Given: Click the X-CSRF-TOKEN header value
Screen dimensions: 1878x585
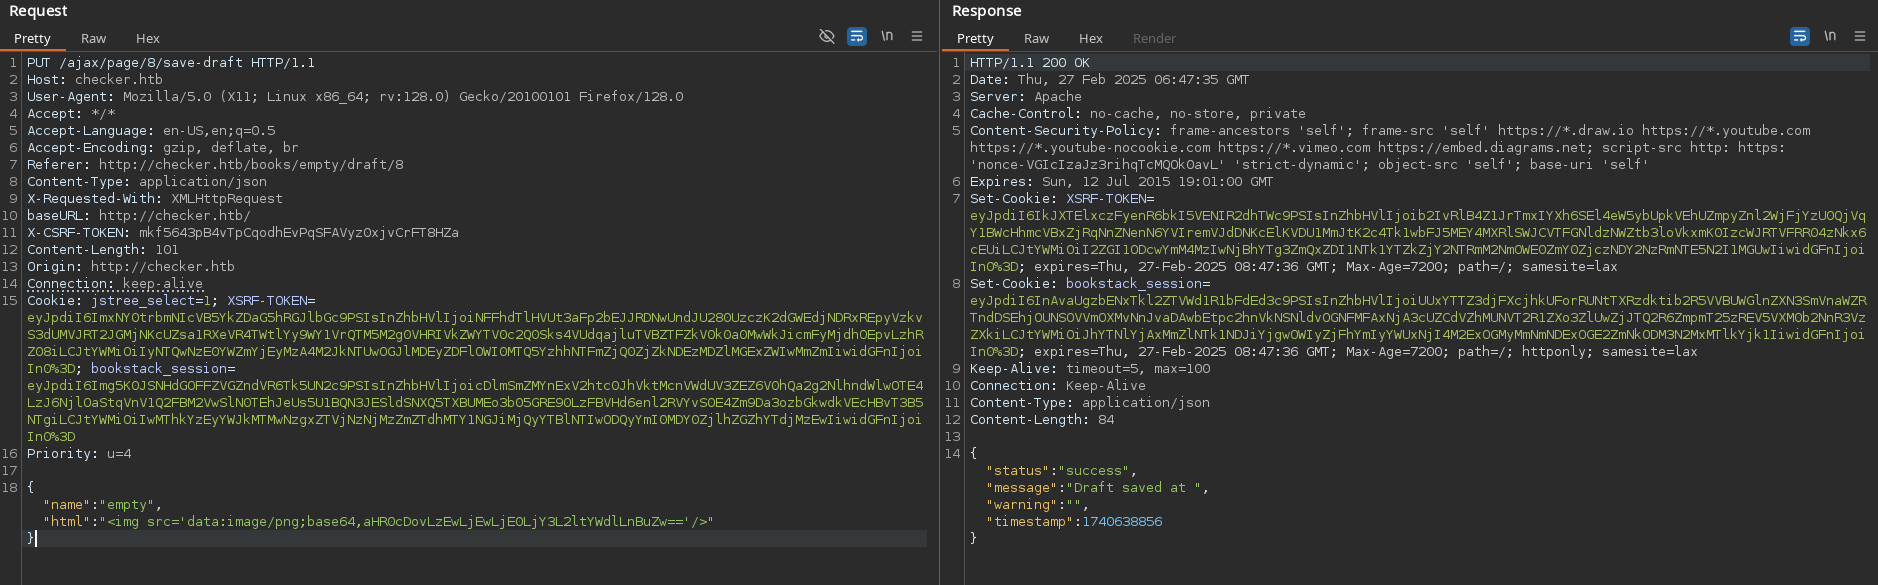Looking at the screenshot, I should click(299, 232).
